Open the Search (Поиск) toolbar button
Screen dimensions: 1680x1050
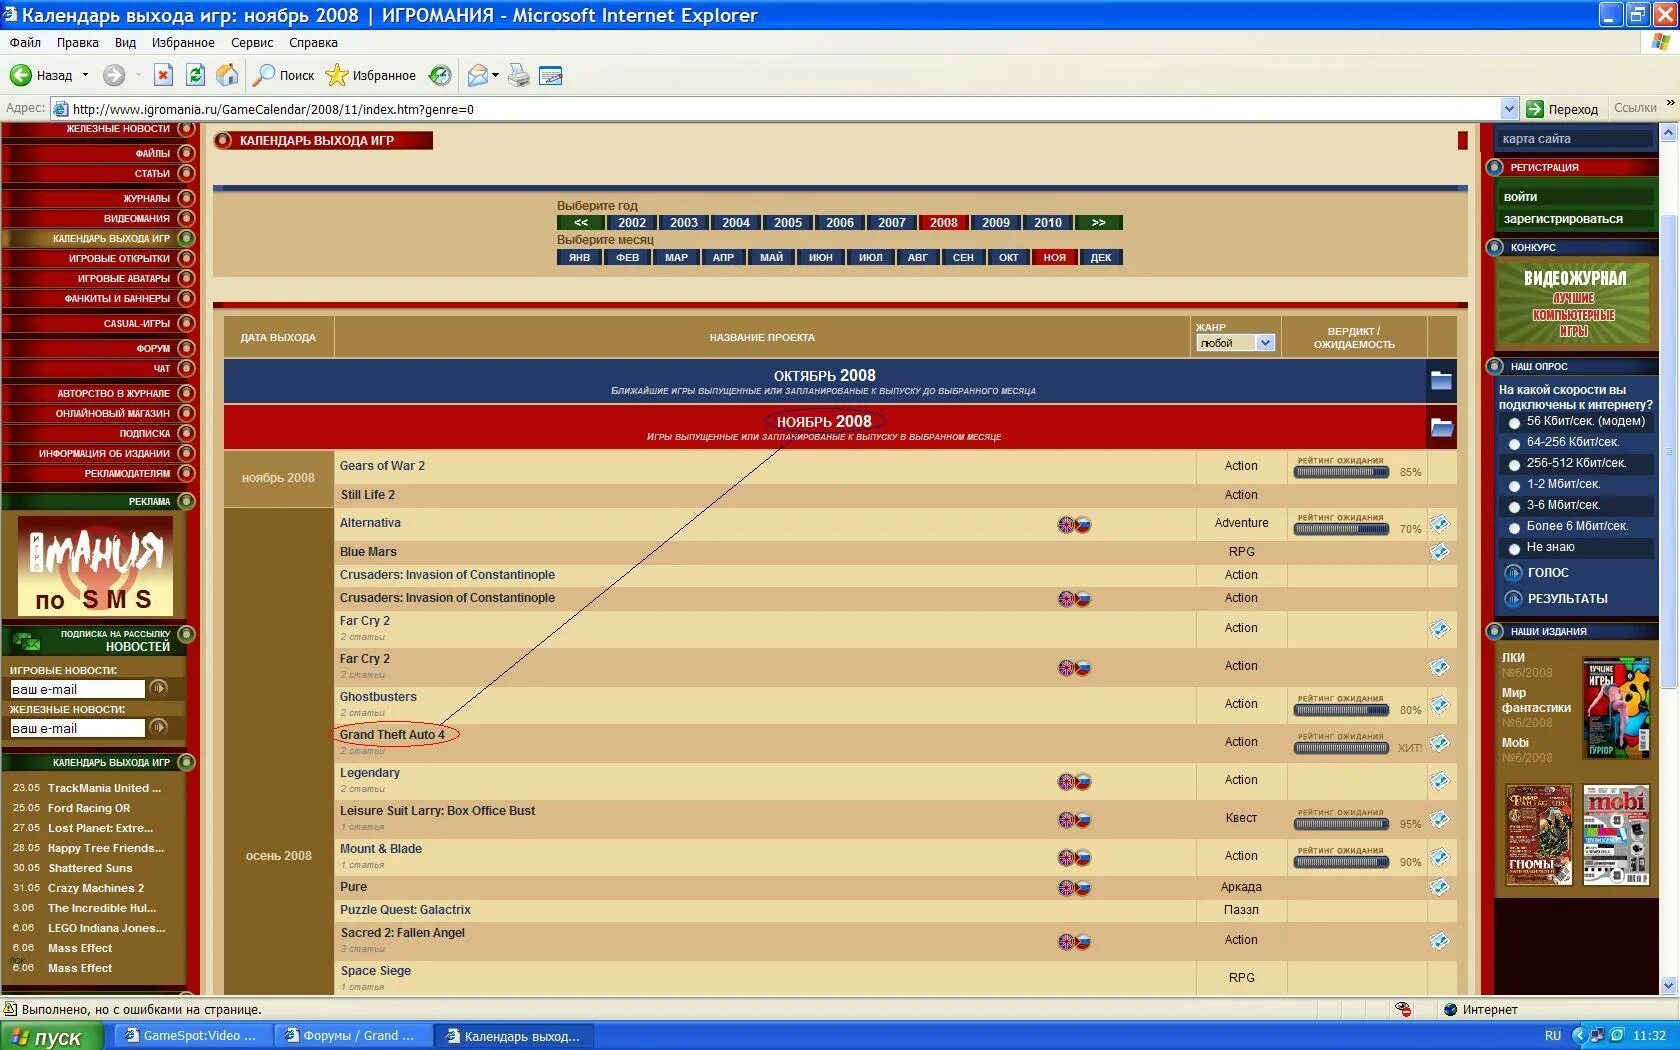pos(283,75)
